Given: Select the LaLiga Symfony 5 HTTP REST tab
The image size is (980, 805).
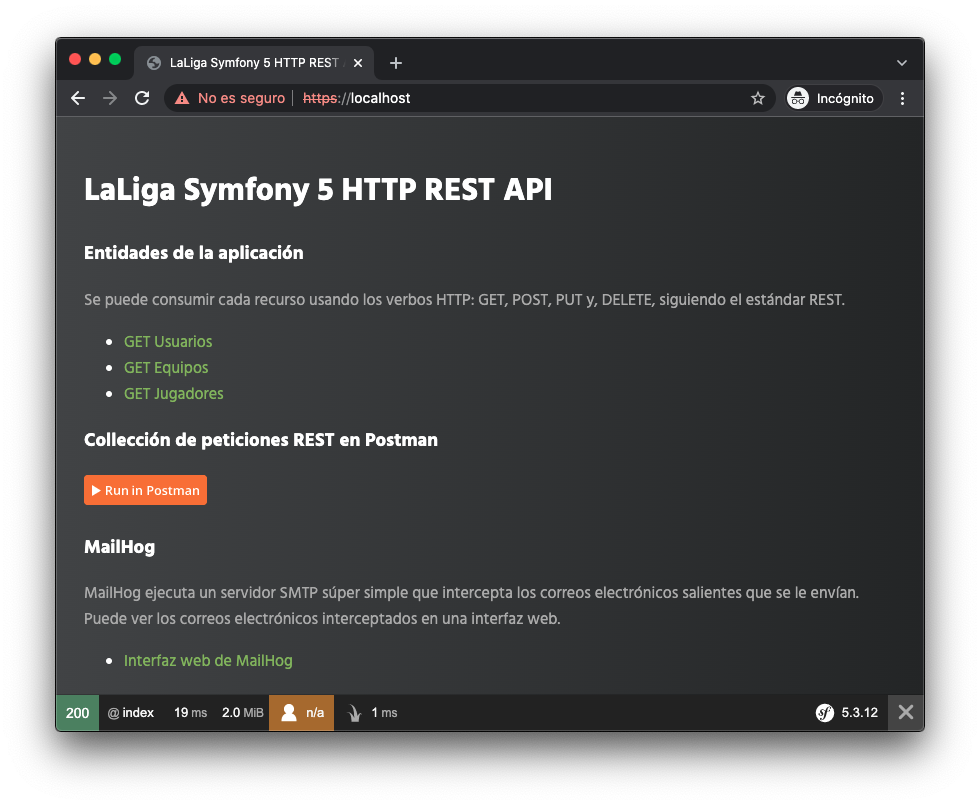Looking at the screenshot, I should tap(254, 63).
